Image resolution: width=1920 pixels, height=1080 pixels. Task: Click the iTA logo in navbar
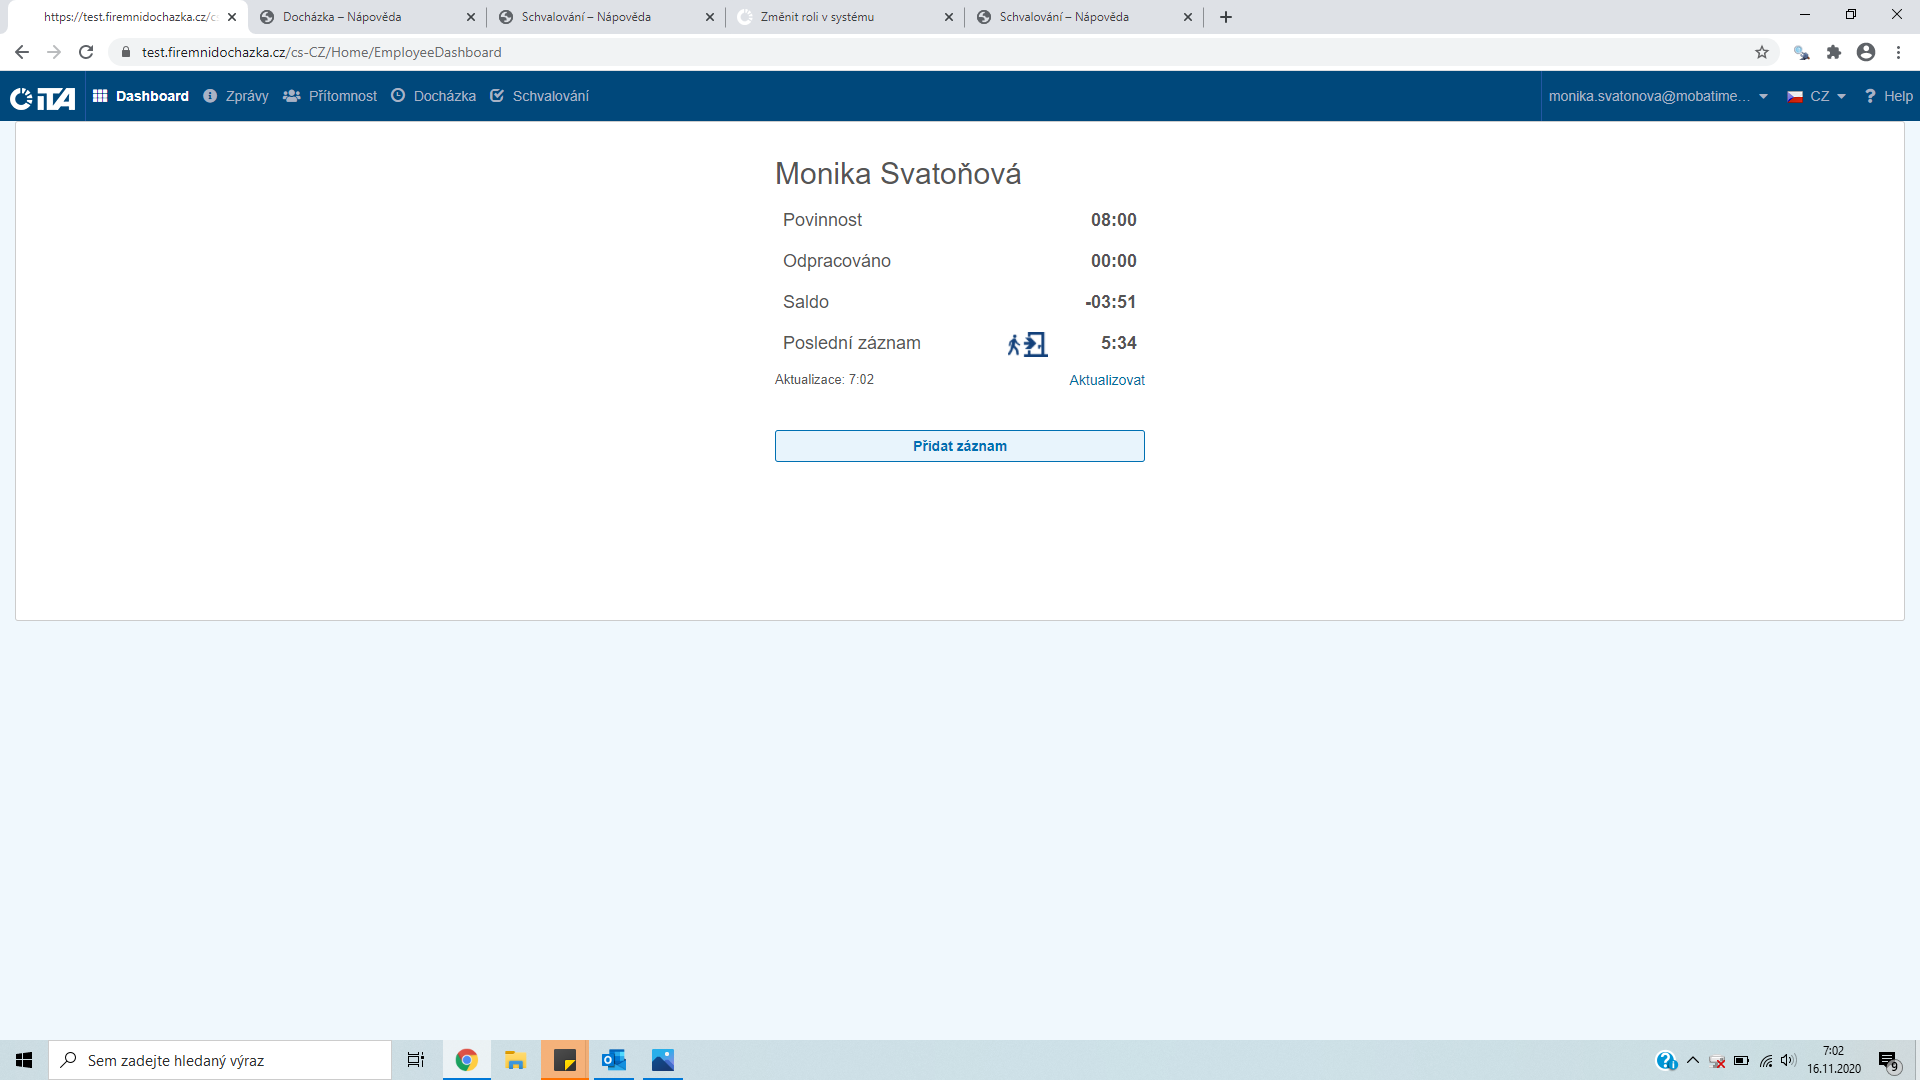(42, 97)
